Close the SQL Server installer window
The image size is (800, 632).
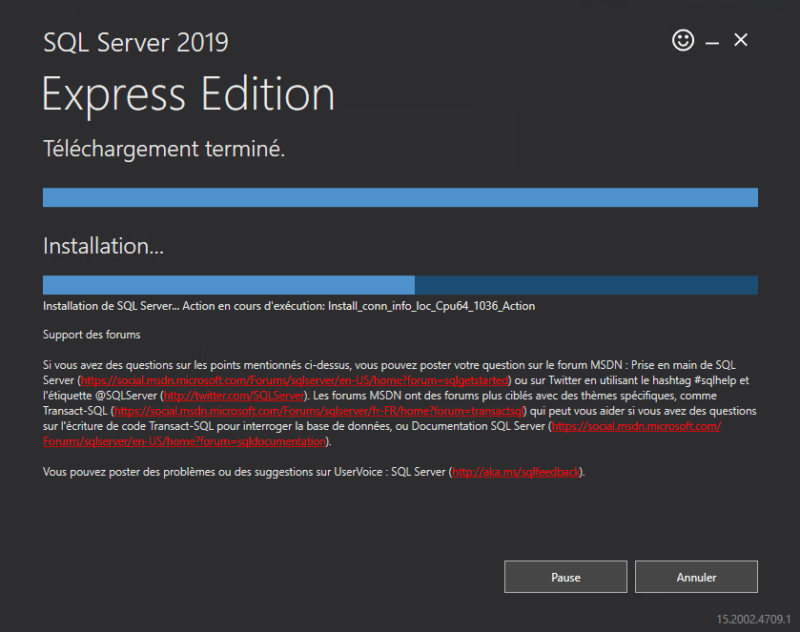(741, 40)
